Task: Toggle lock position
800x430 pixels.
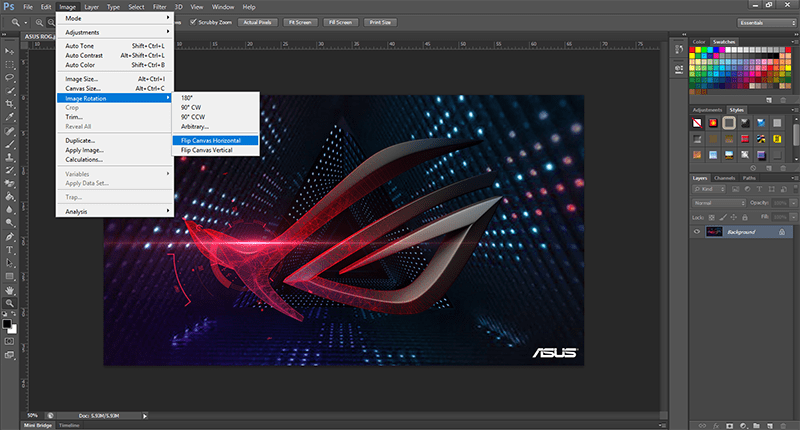Action: (734, 217)
